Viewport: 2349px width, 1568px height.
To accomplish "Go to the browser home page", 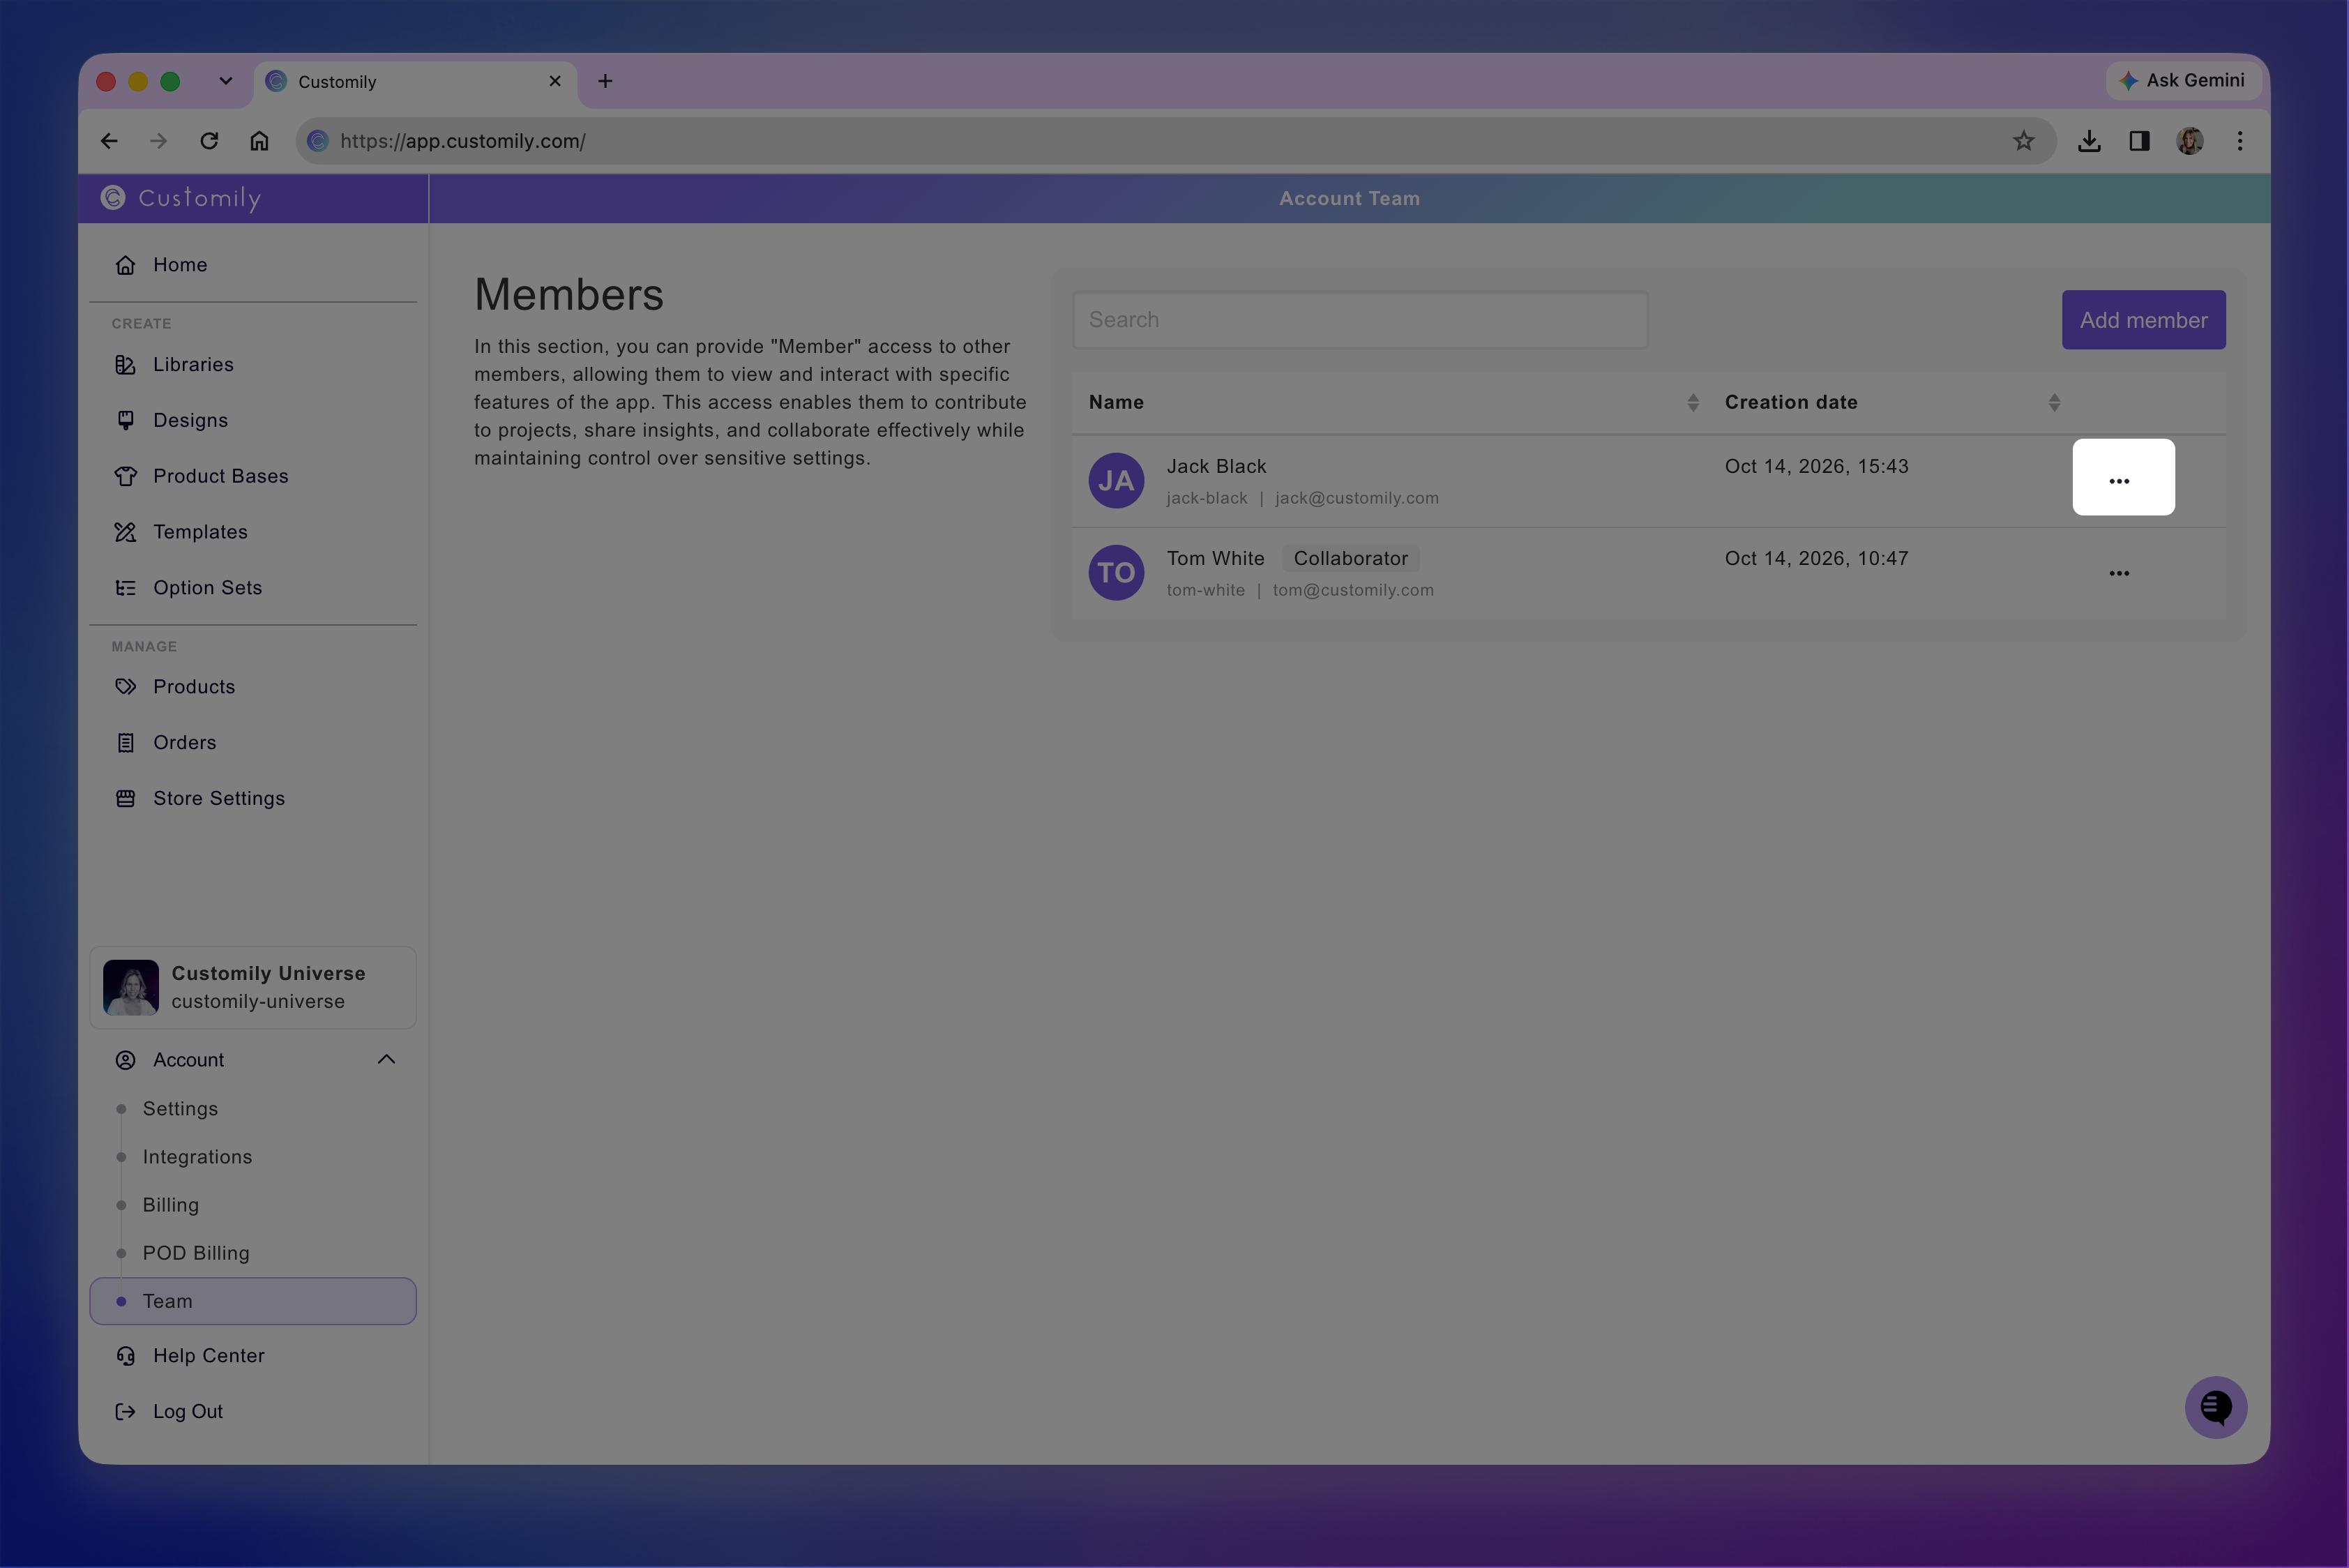I will point(259,141).
